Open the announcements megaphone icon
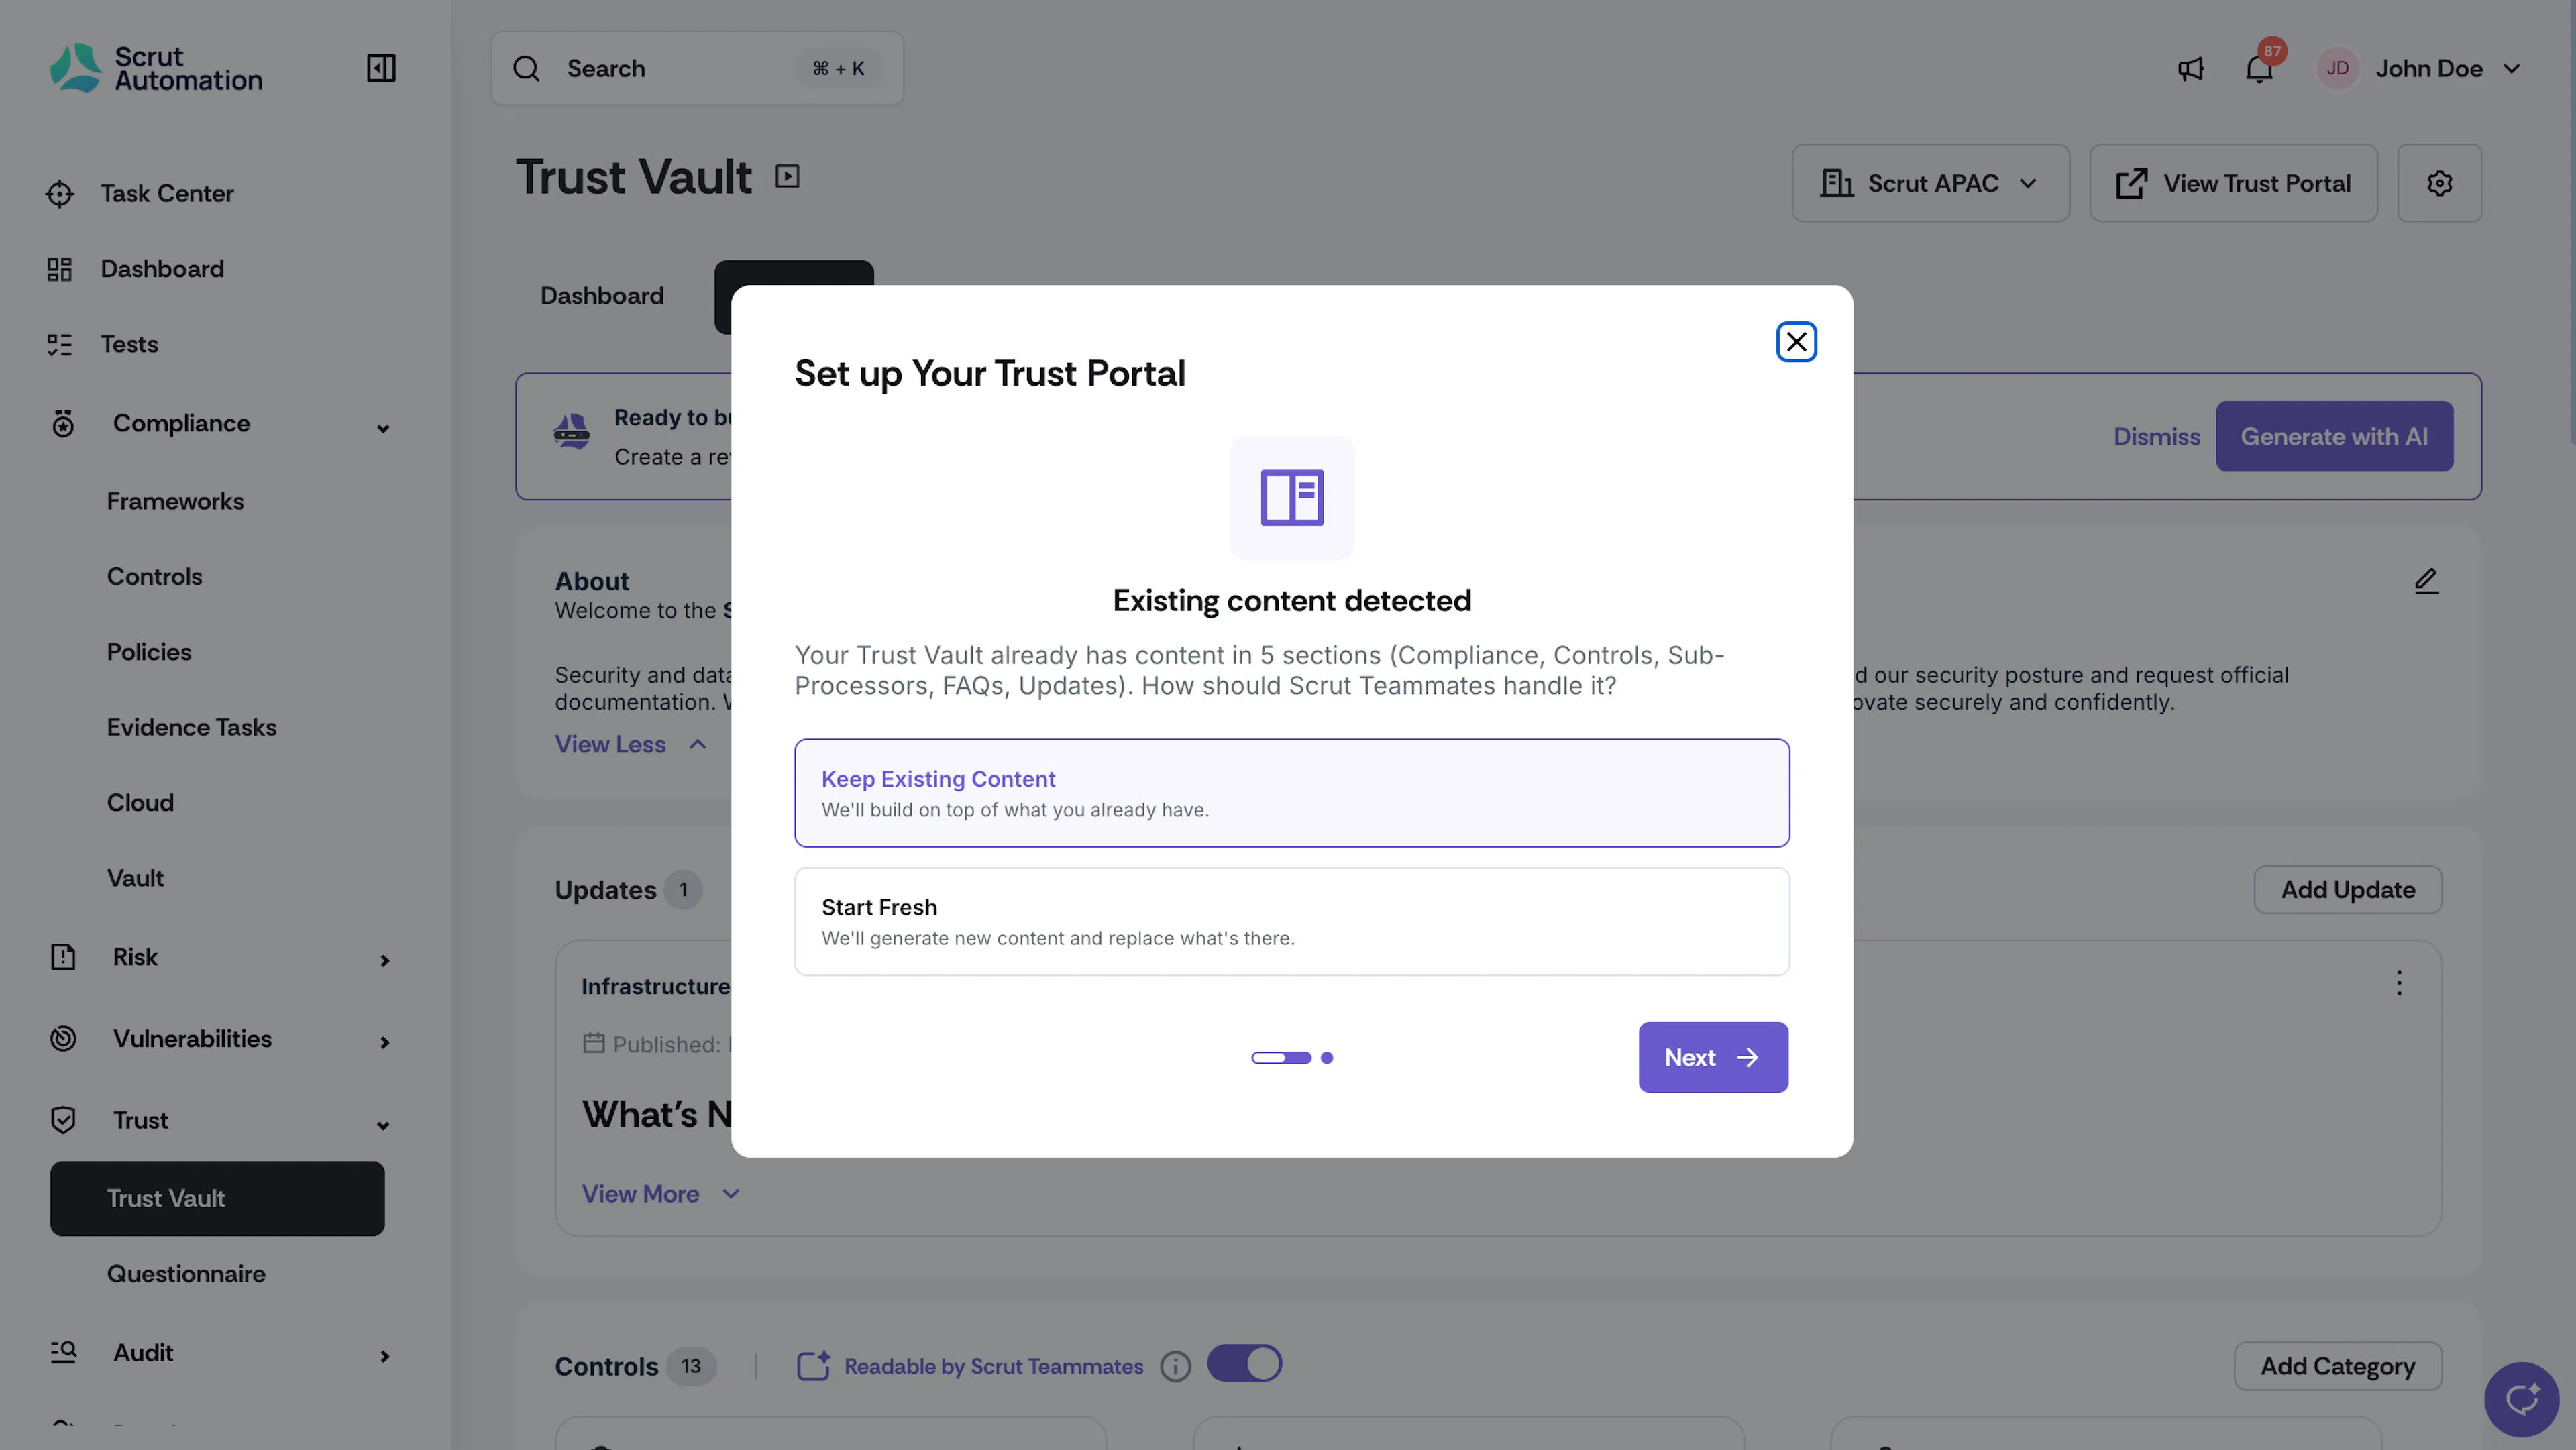2576x1450 pixels. (2191, 69)
